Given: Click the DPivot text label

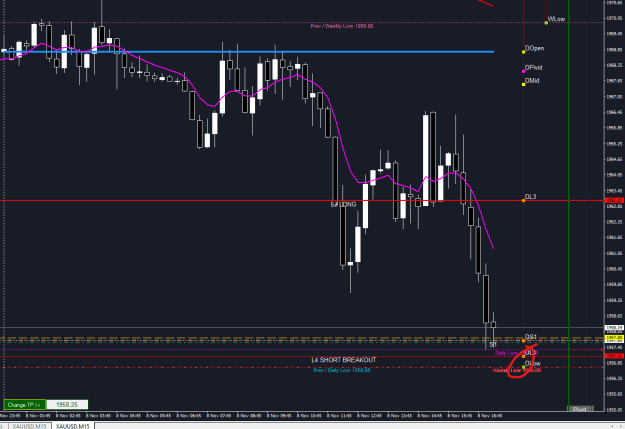Looking at the screenshot, I should (x=534, y=68).
